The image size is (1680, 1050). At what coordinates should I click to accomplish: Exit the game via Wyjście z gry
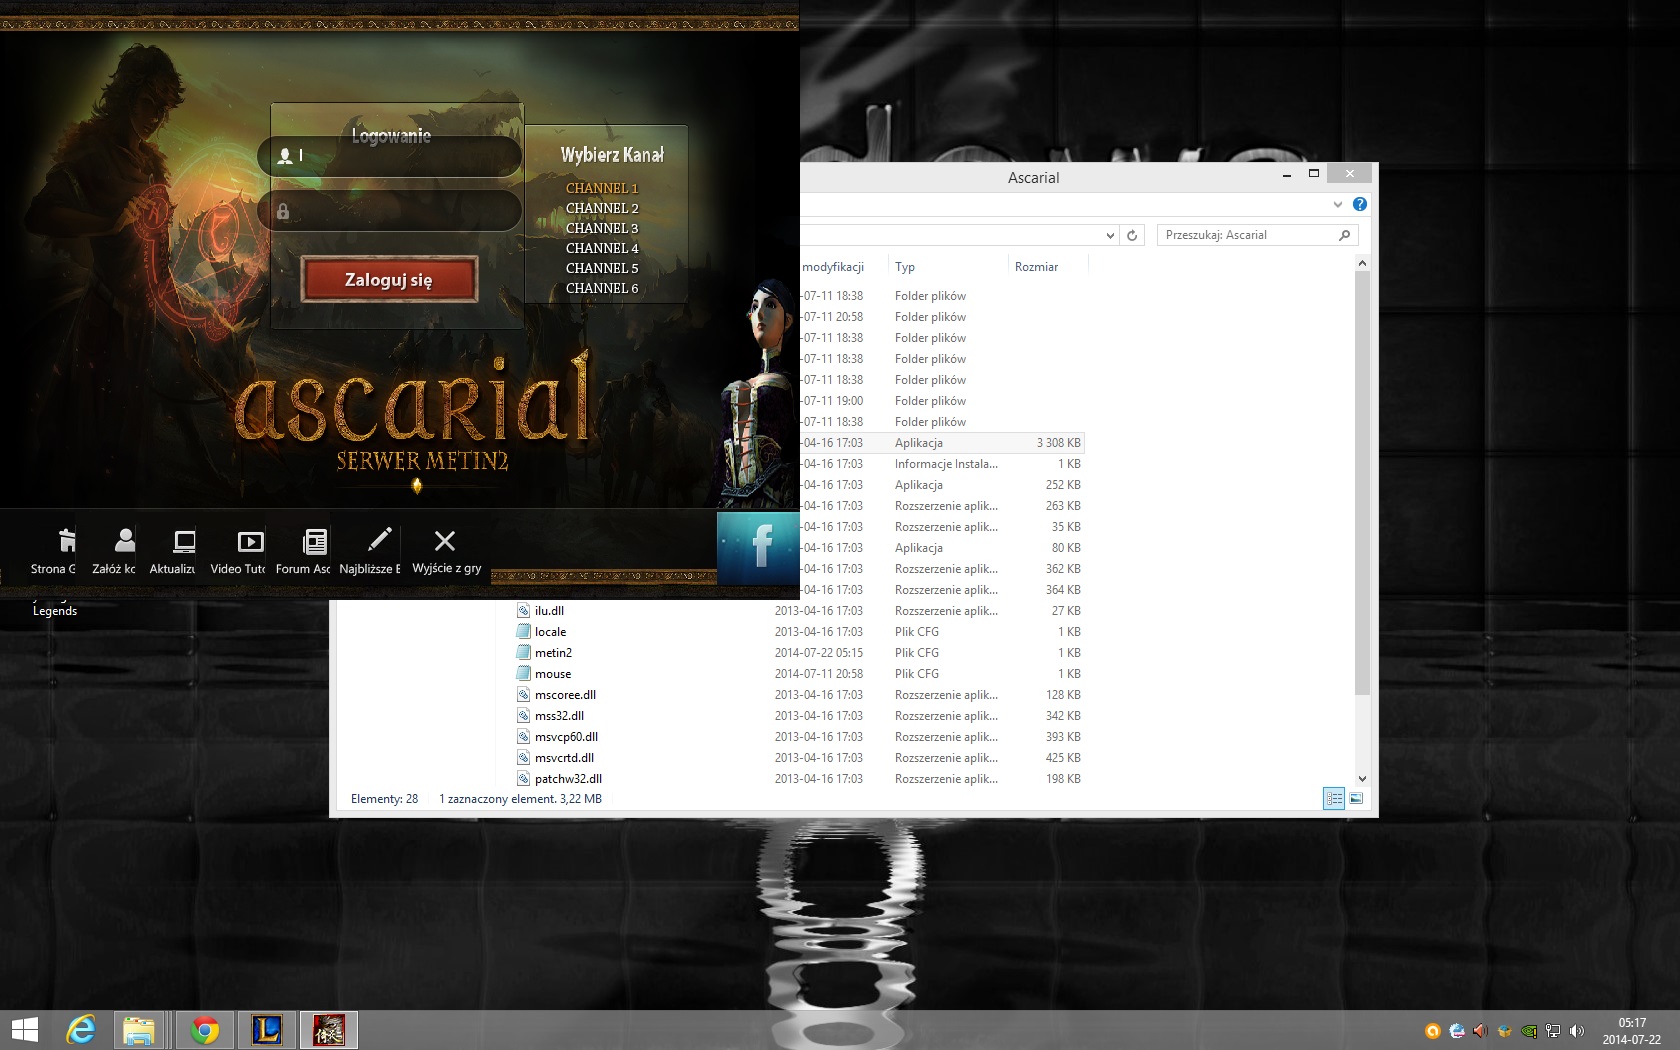[445, 549]
